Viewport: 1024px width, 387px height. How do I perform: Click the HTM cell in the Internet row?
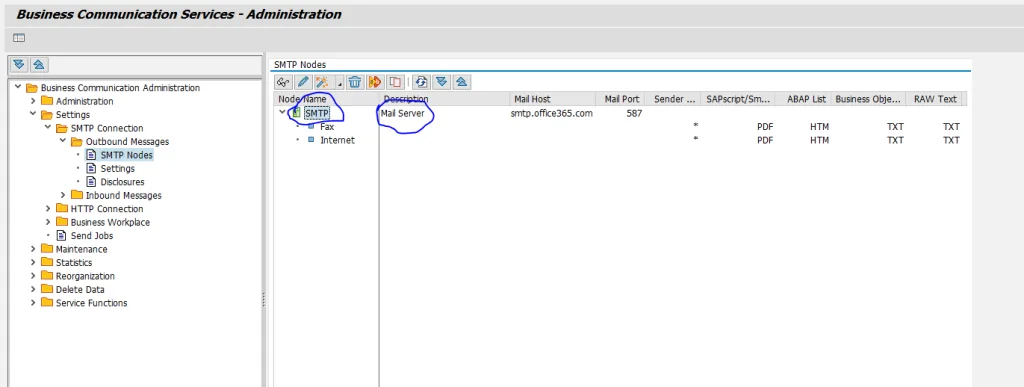[x=820, y=140]
